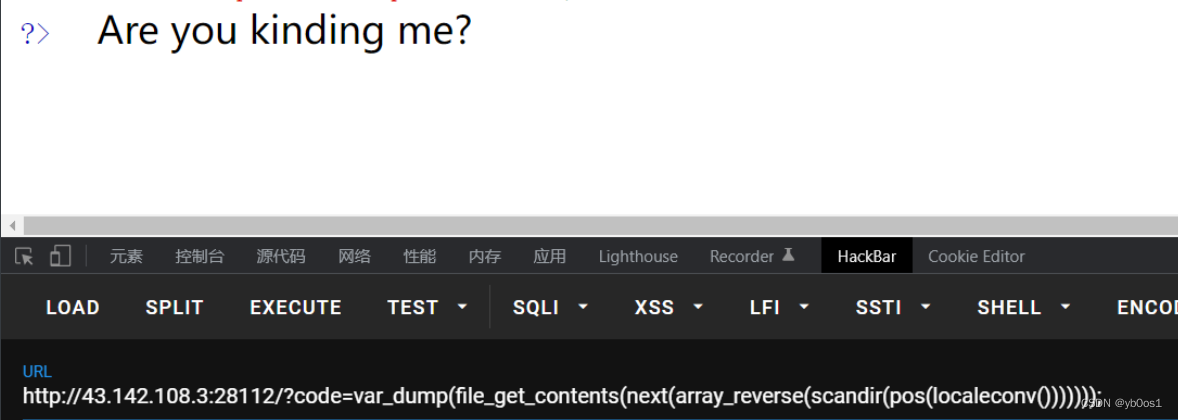This screenshot has width=1178, height=420.
Task: Toggle the device toolbar icon
Action: pyautogui.click(x=60, y=256)
